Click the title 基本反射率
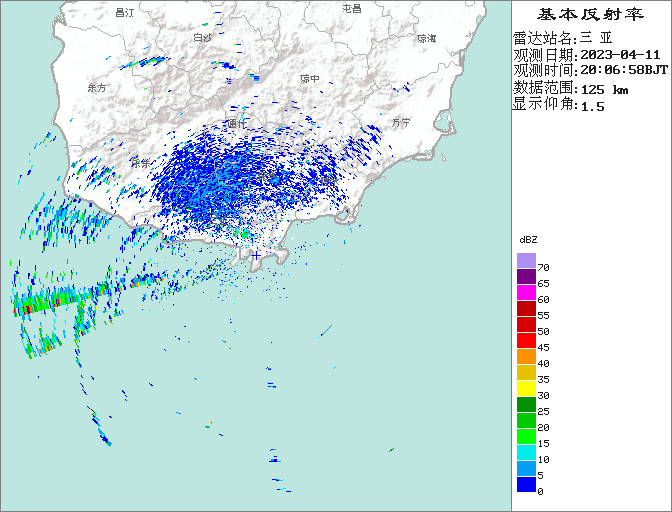 (590, 14)
